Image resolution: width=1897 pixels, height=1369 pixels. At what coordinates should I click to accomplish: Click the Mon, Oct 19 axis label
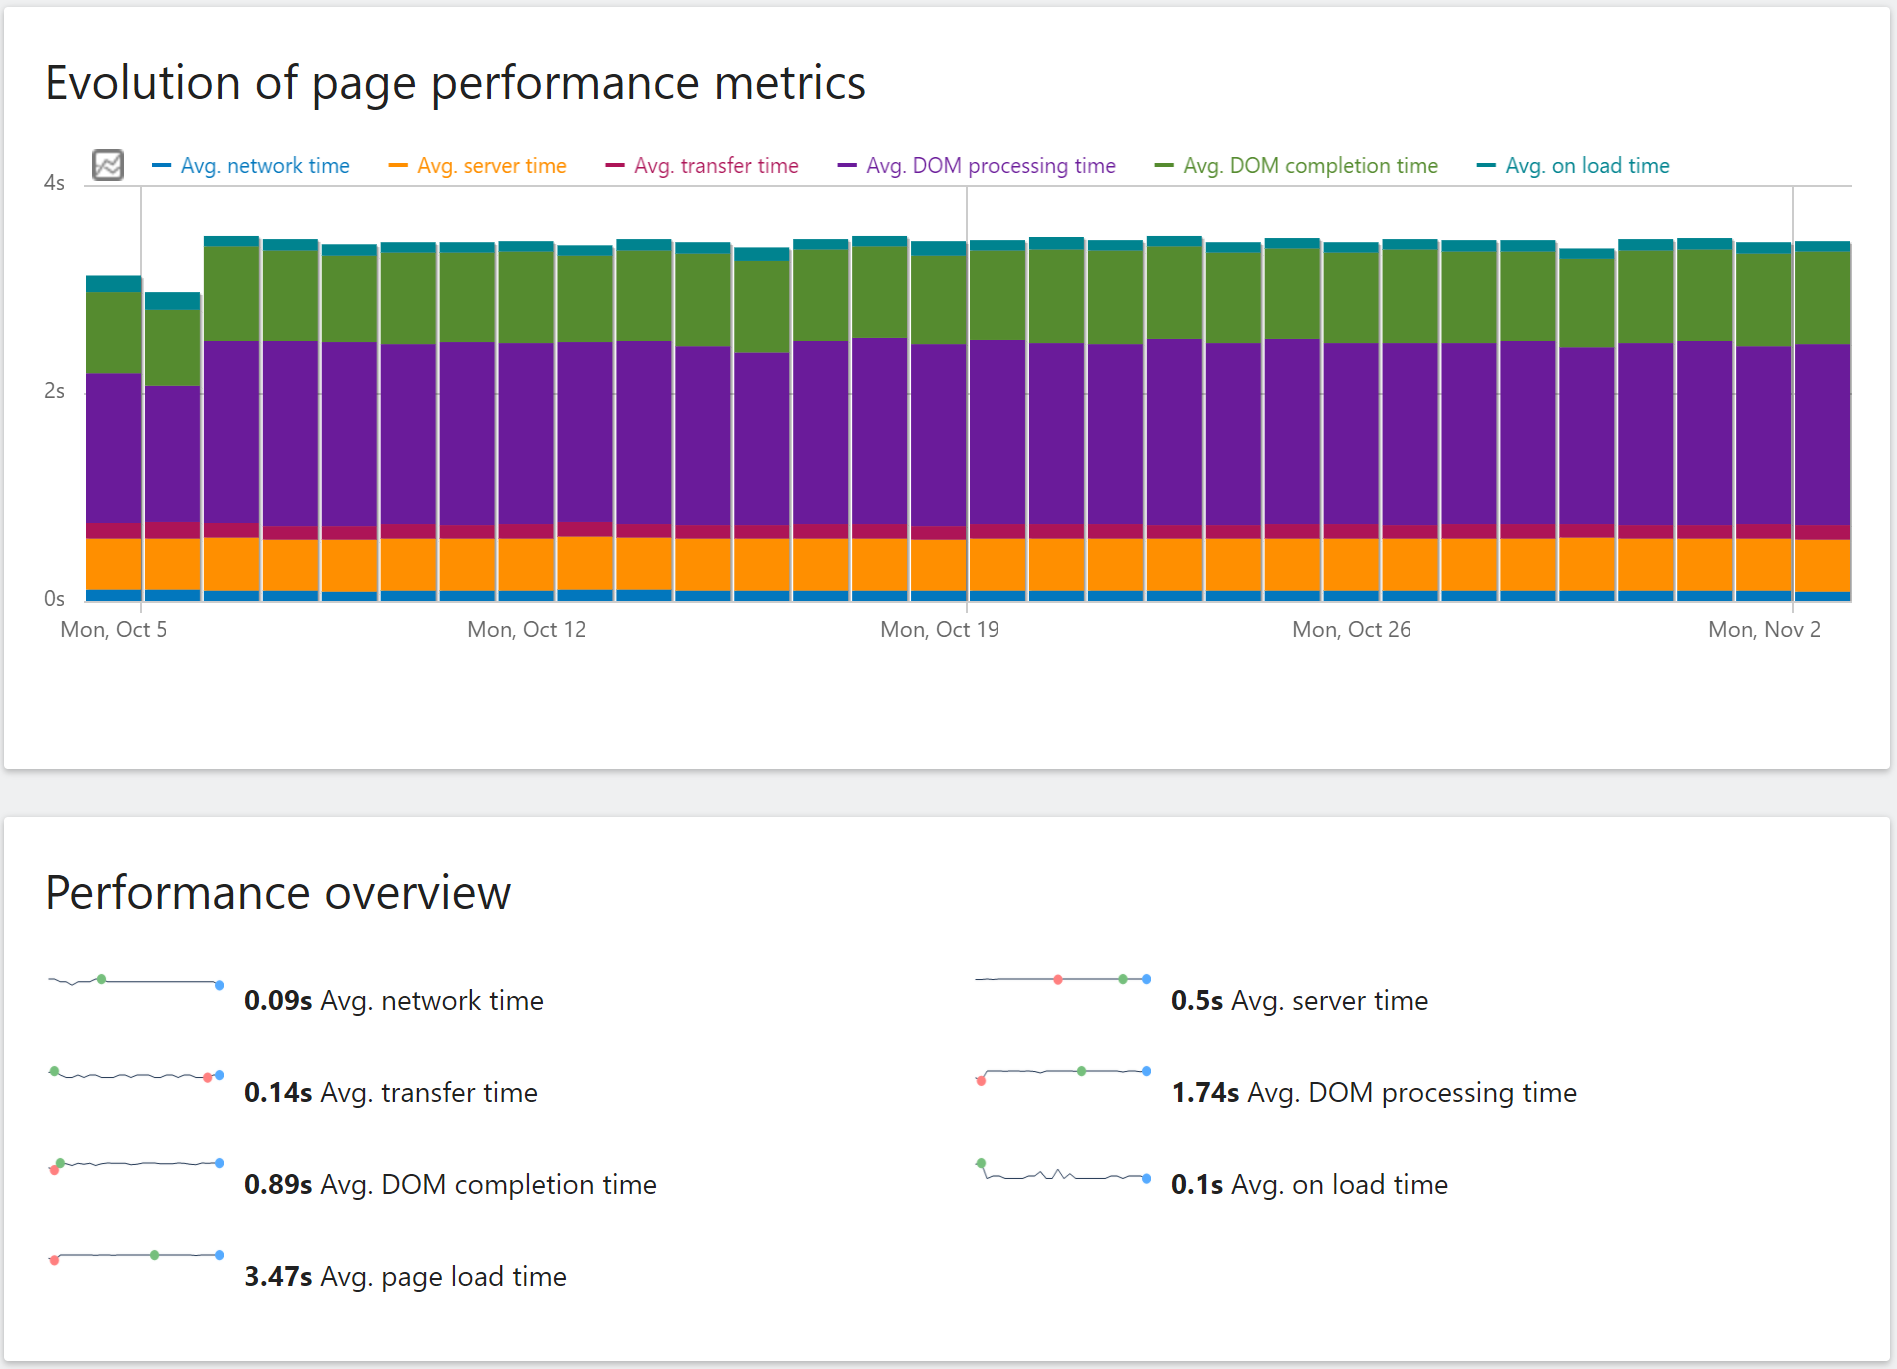[x=939, y=629]
